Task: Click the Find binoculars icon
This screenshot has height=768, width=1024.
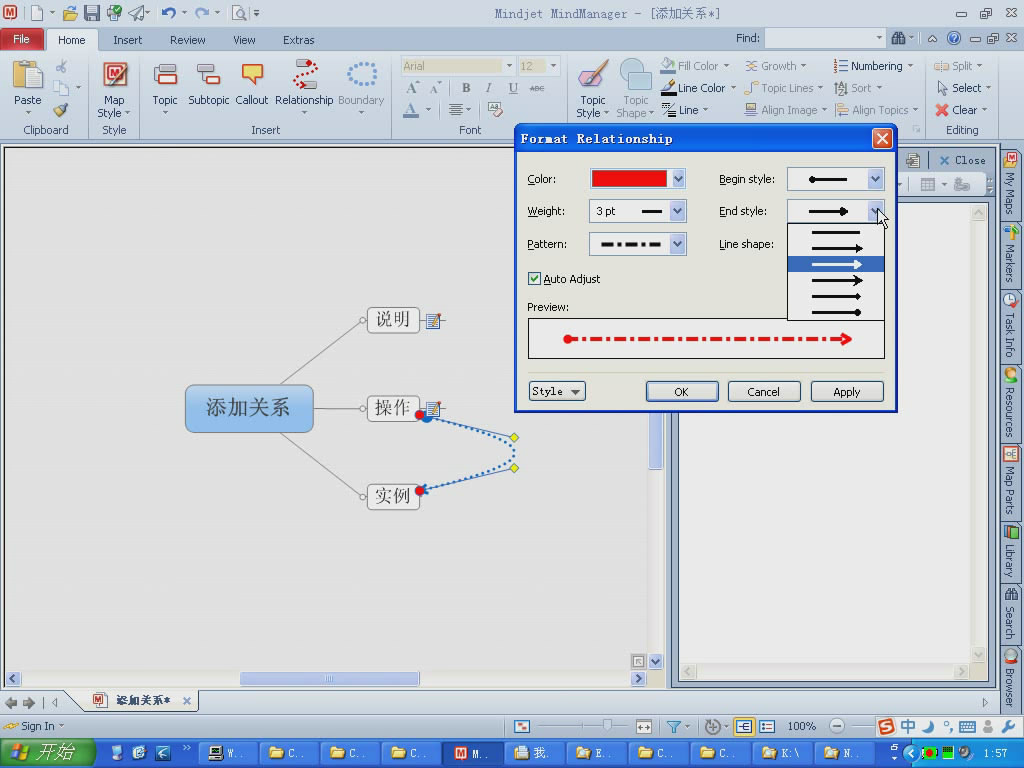Action: point(899,39)
